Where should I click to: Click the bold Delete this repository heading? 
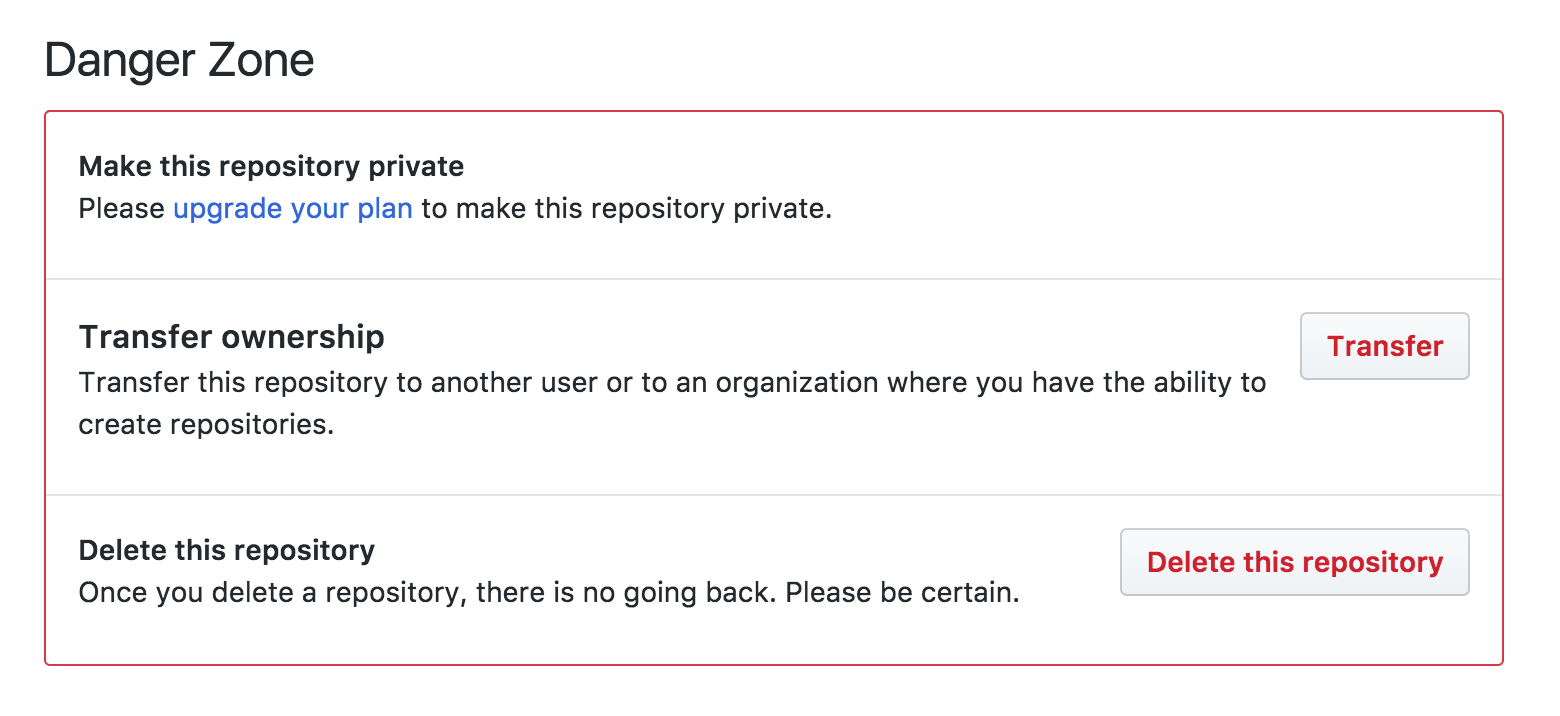tap(226, 550)
